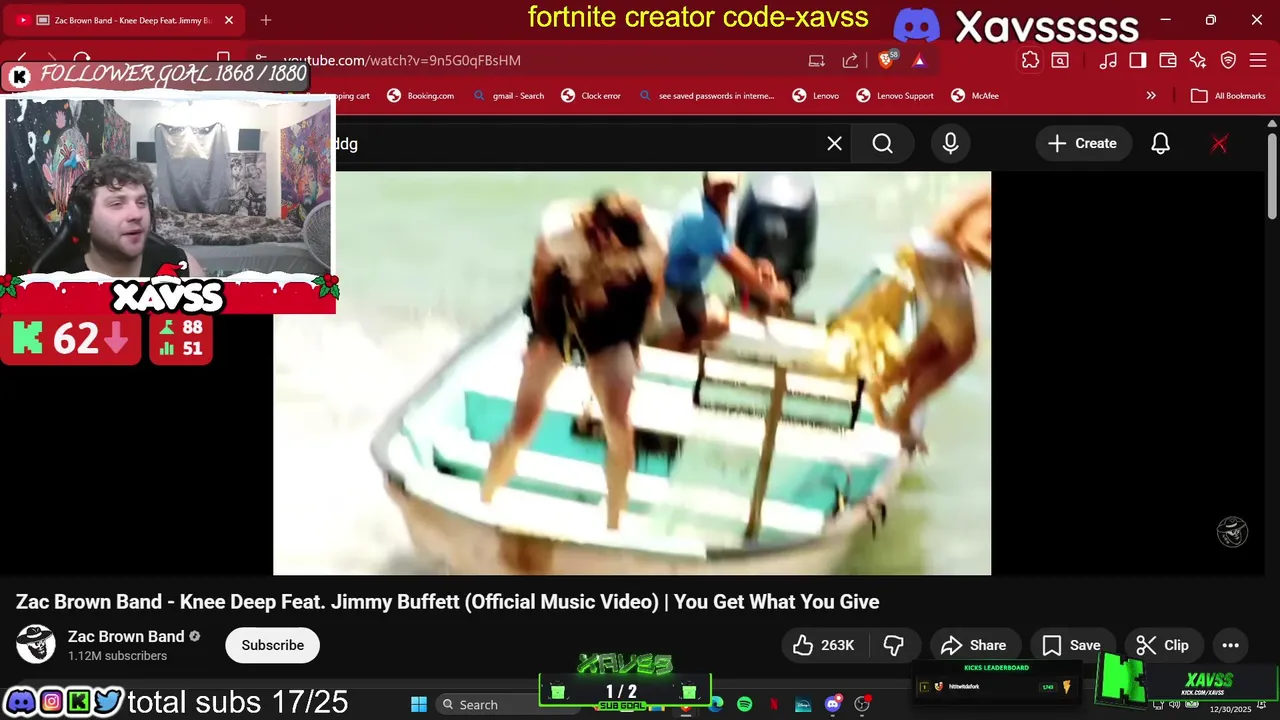This screenshot has height=720, width=1280.
Task: Open Leo AI sparkle icon
Action: pyautogui.click(x=1198, y=60)
